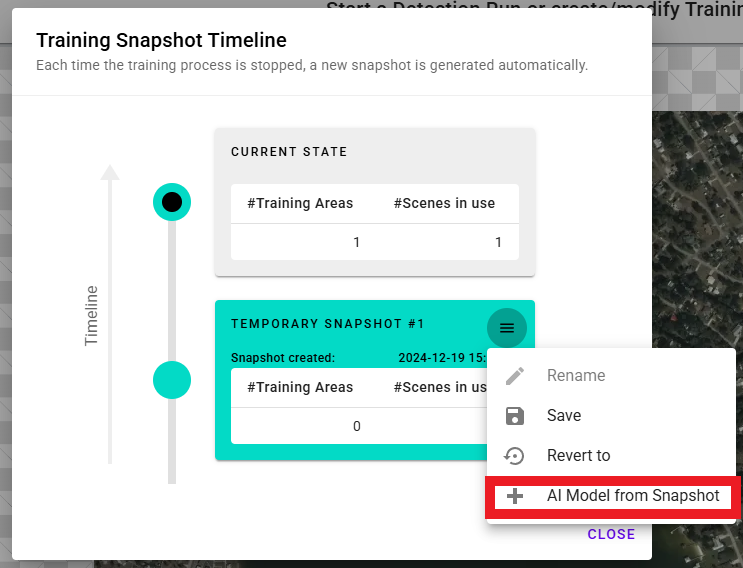Choose the Rename menu entry
The image size is (743, 568).
576,376
